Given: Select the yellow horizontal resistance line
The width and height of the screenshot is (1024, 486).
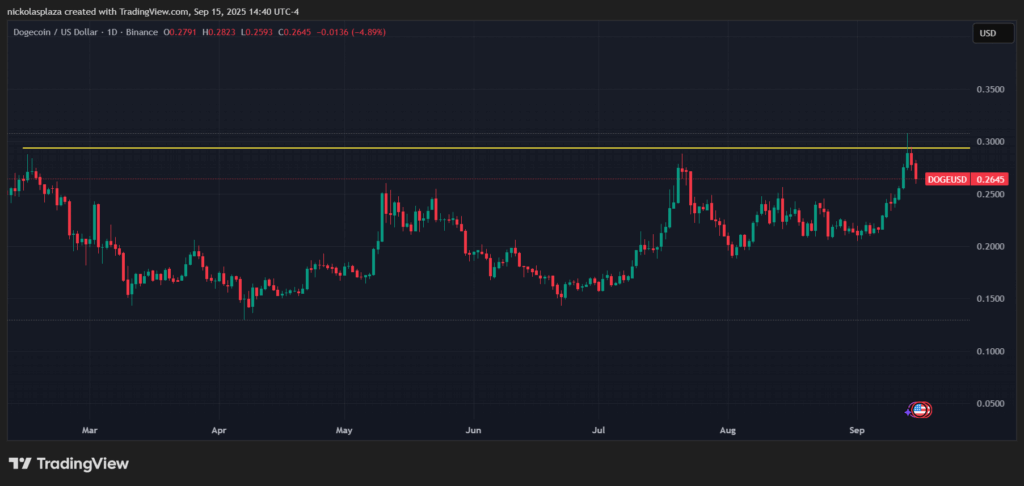Looking at the screenshot, I should click(400, 148).
